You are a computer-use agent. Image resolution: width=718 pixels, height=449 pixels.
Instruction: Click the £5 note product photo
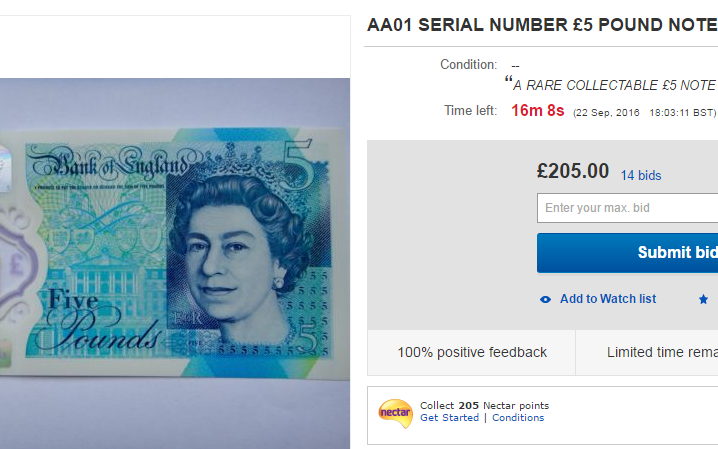point(175,263)
